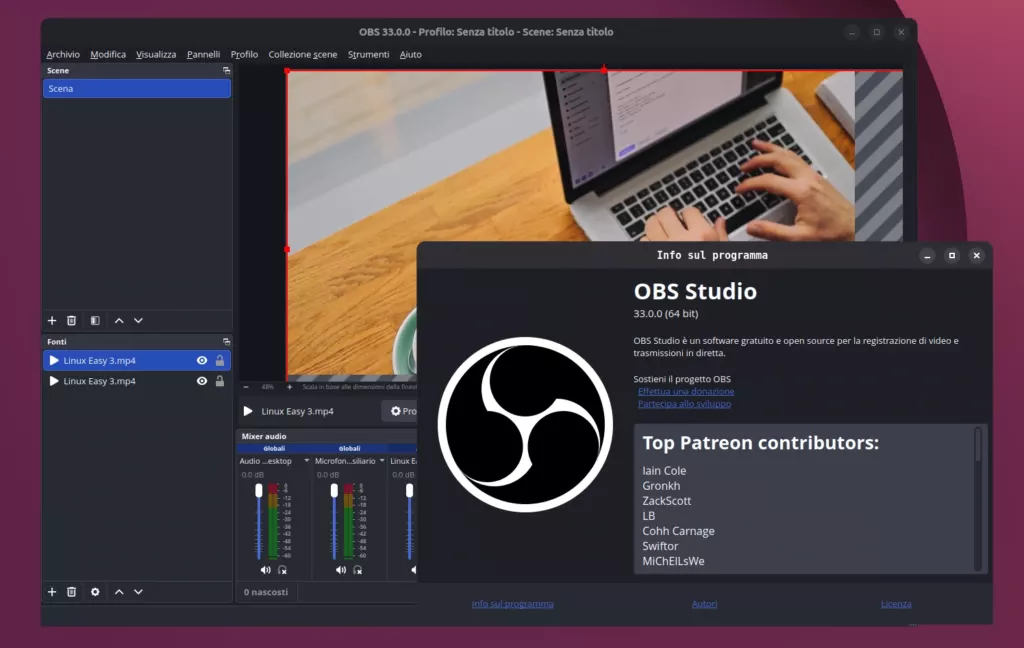Click the OBS logo in the about dialog
The width and height of the screenshot is (1024, 648).
[525, 425]
